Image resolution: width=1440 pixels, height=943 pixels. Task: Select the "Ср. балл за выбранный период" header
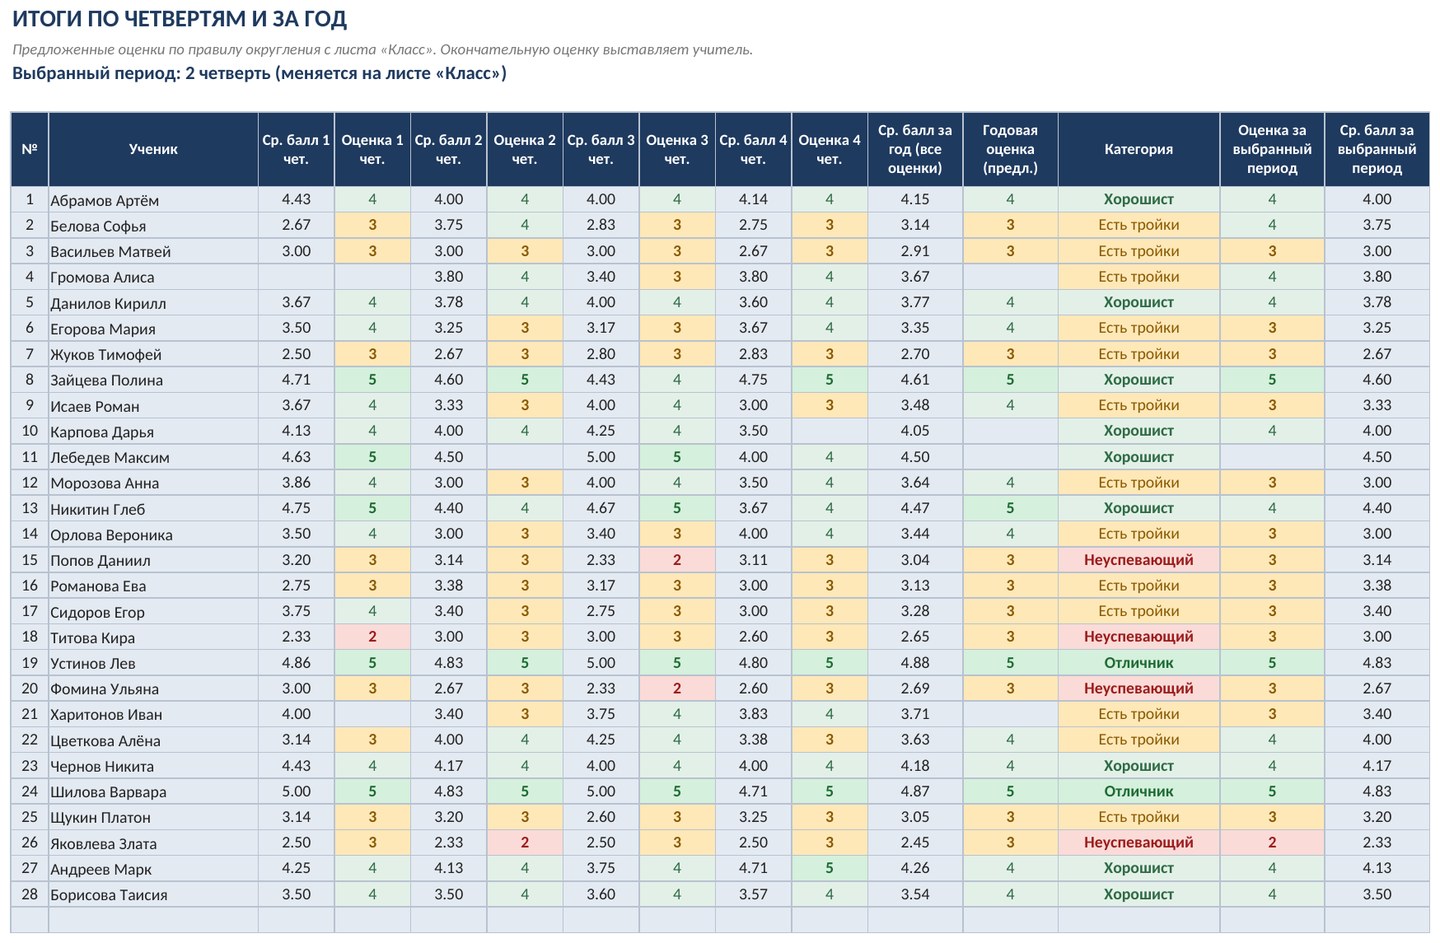(x=1377, y=149)
